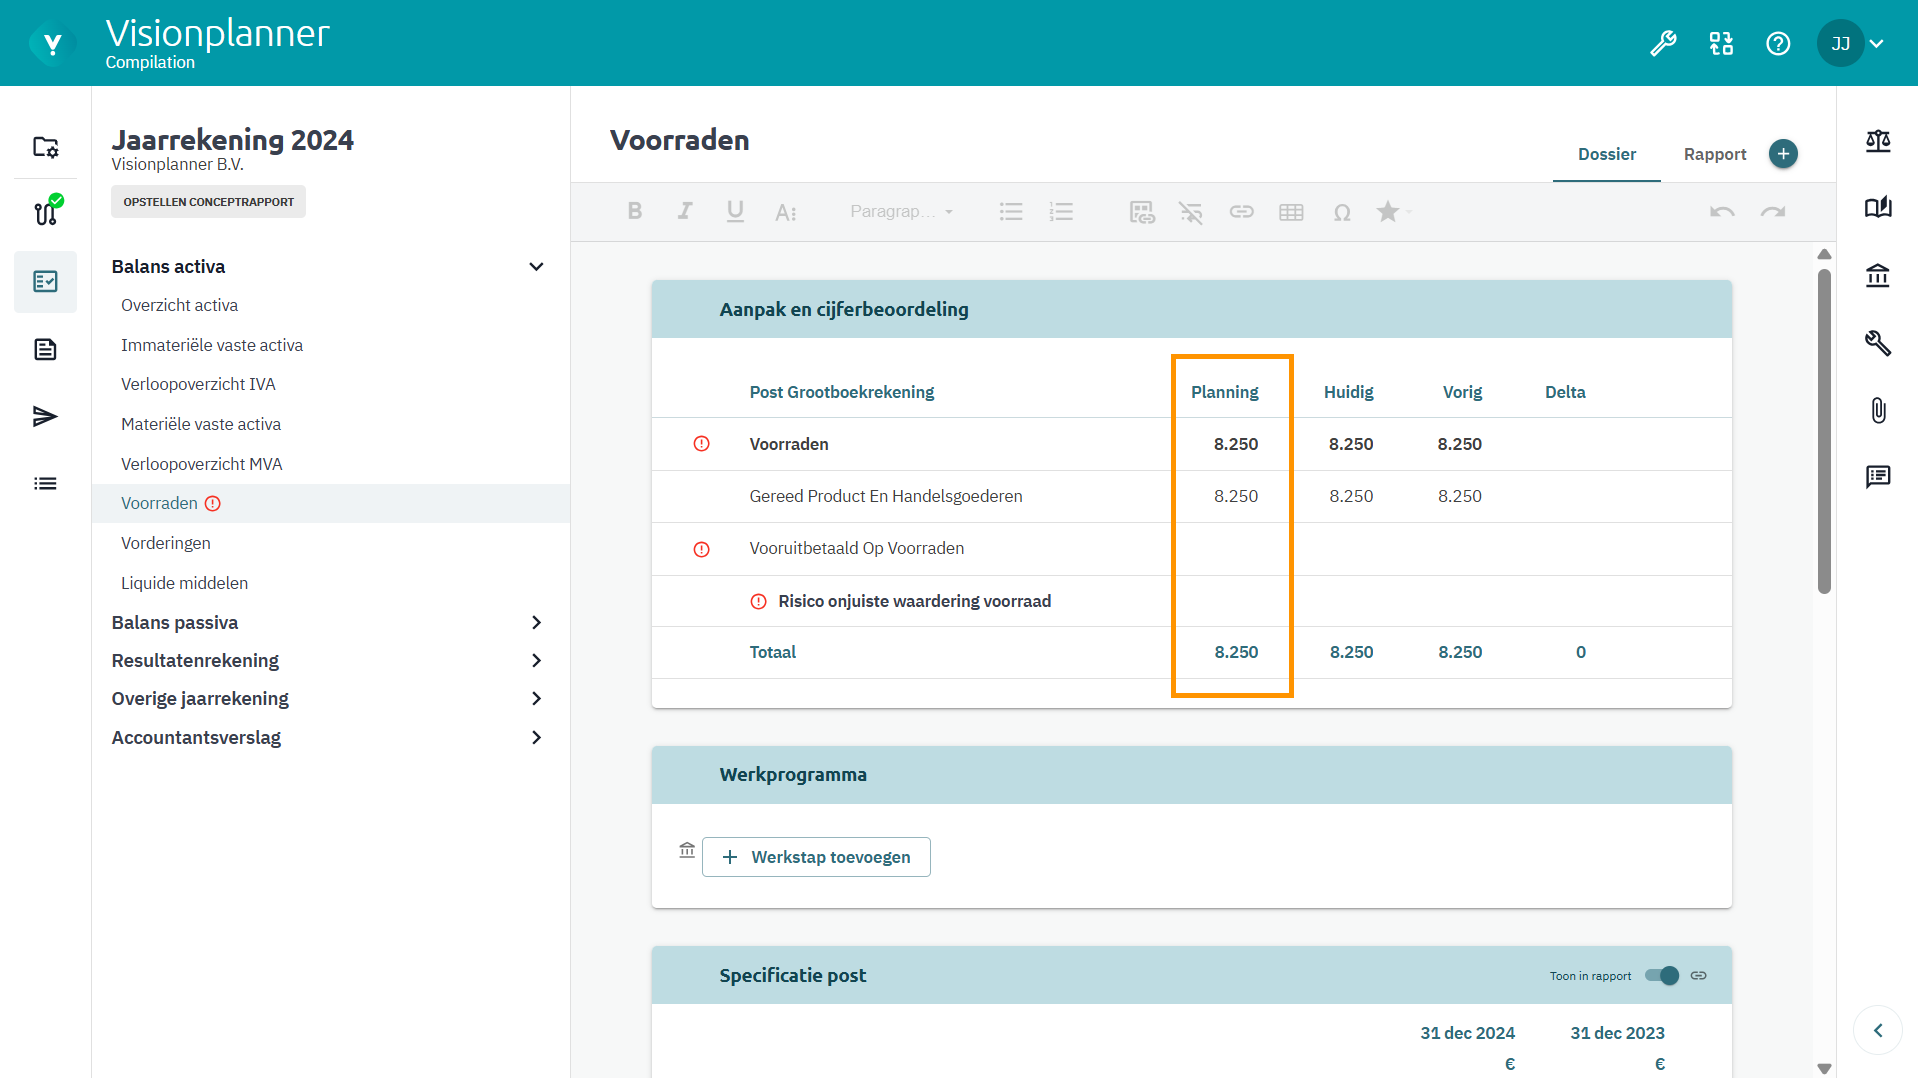The height and width of the screenshot is (1078, 1918).
Task: Open Overzicht activa in the tree
Action: (x=179, y=306)
